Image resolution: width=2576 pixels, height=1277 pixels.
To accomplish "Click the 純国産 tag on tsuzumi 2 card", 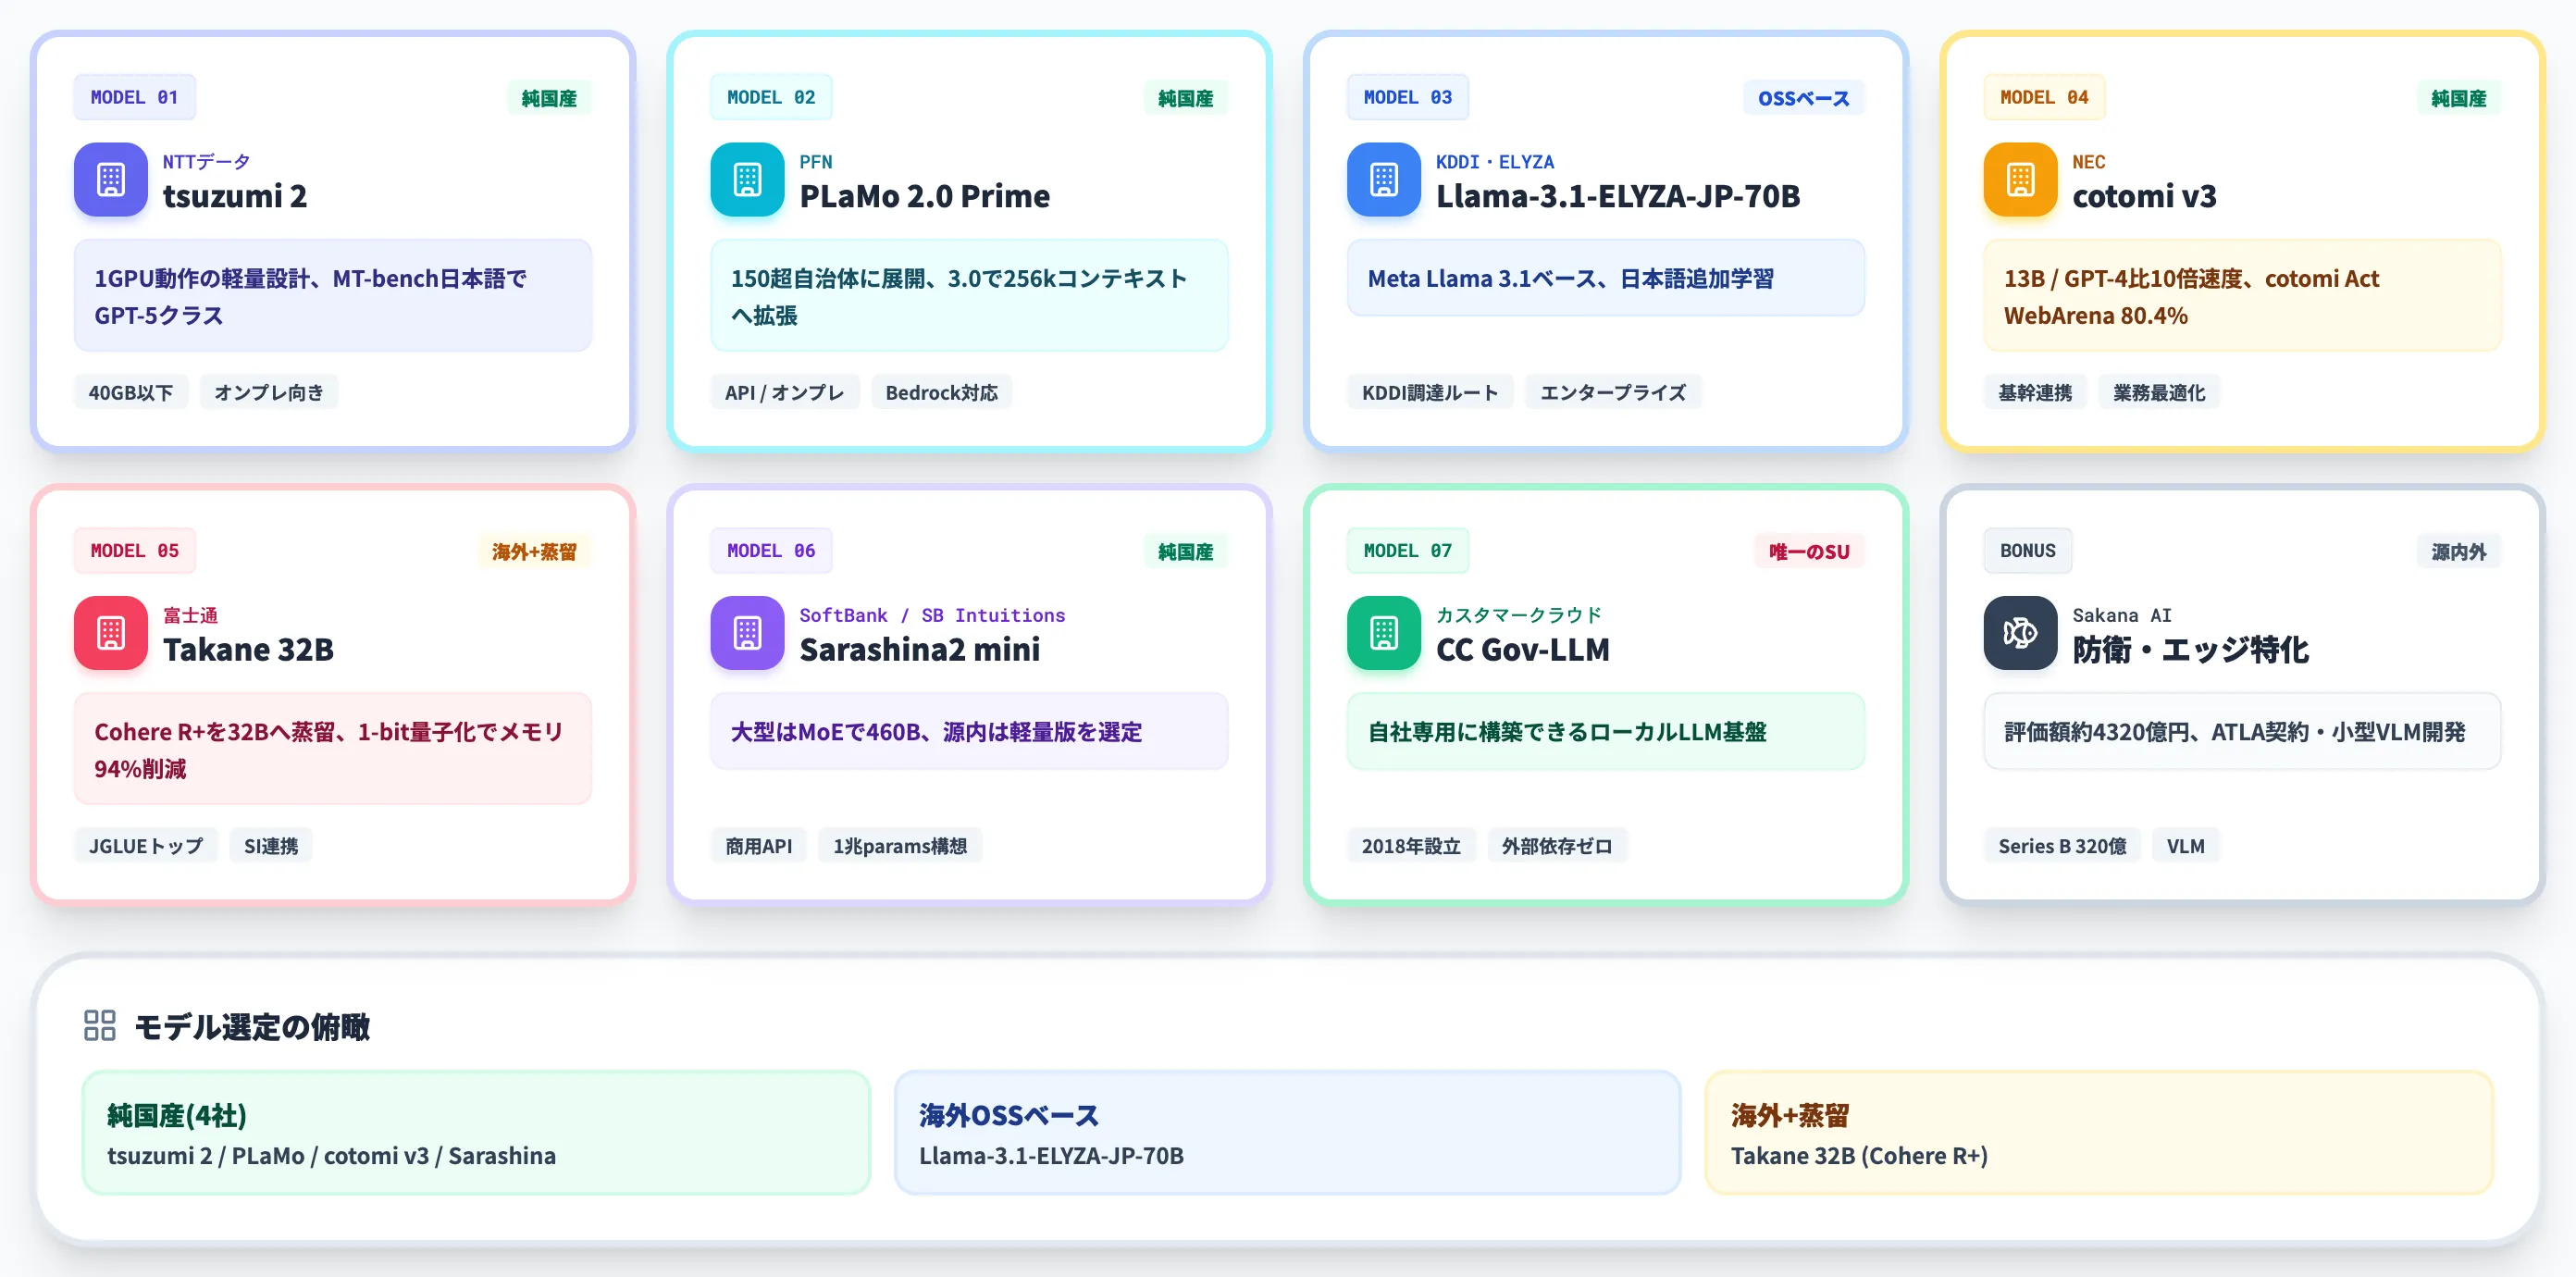I will coord(549,98).
